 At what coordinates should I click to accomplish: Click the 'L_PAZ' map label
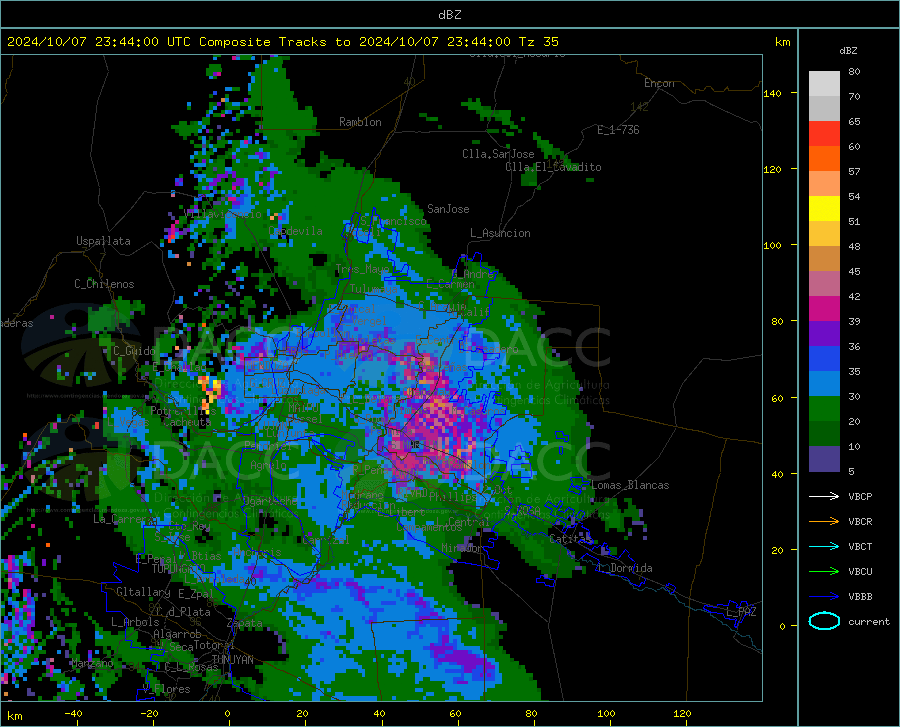pos(741,612)
